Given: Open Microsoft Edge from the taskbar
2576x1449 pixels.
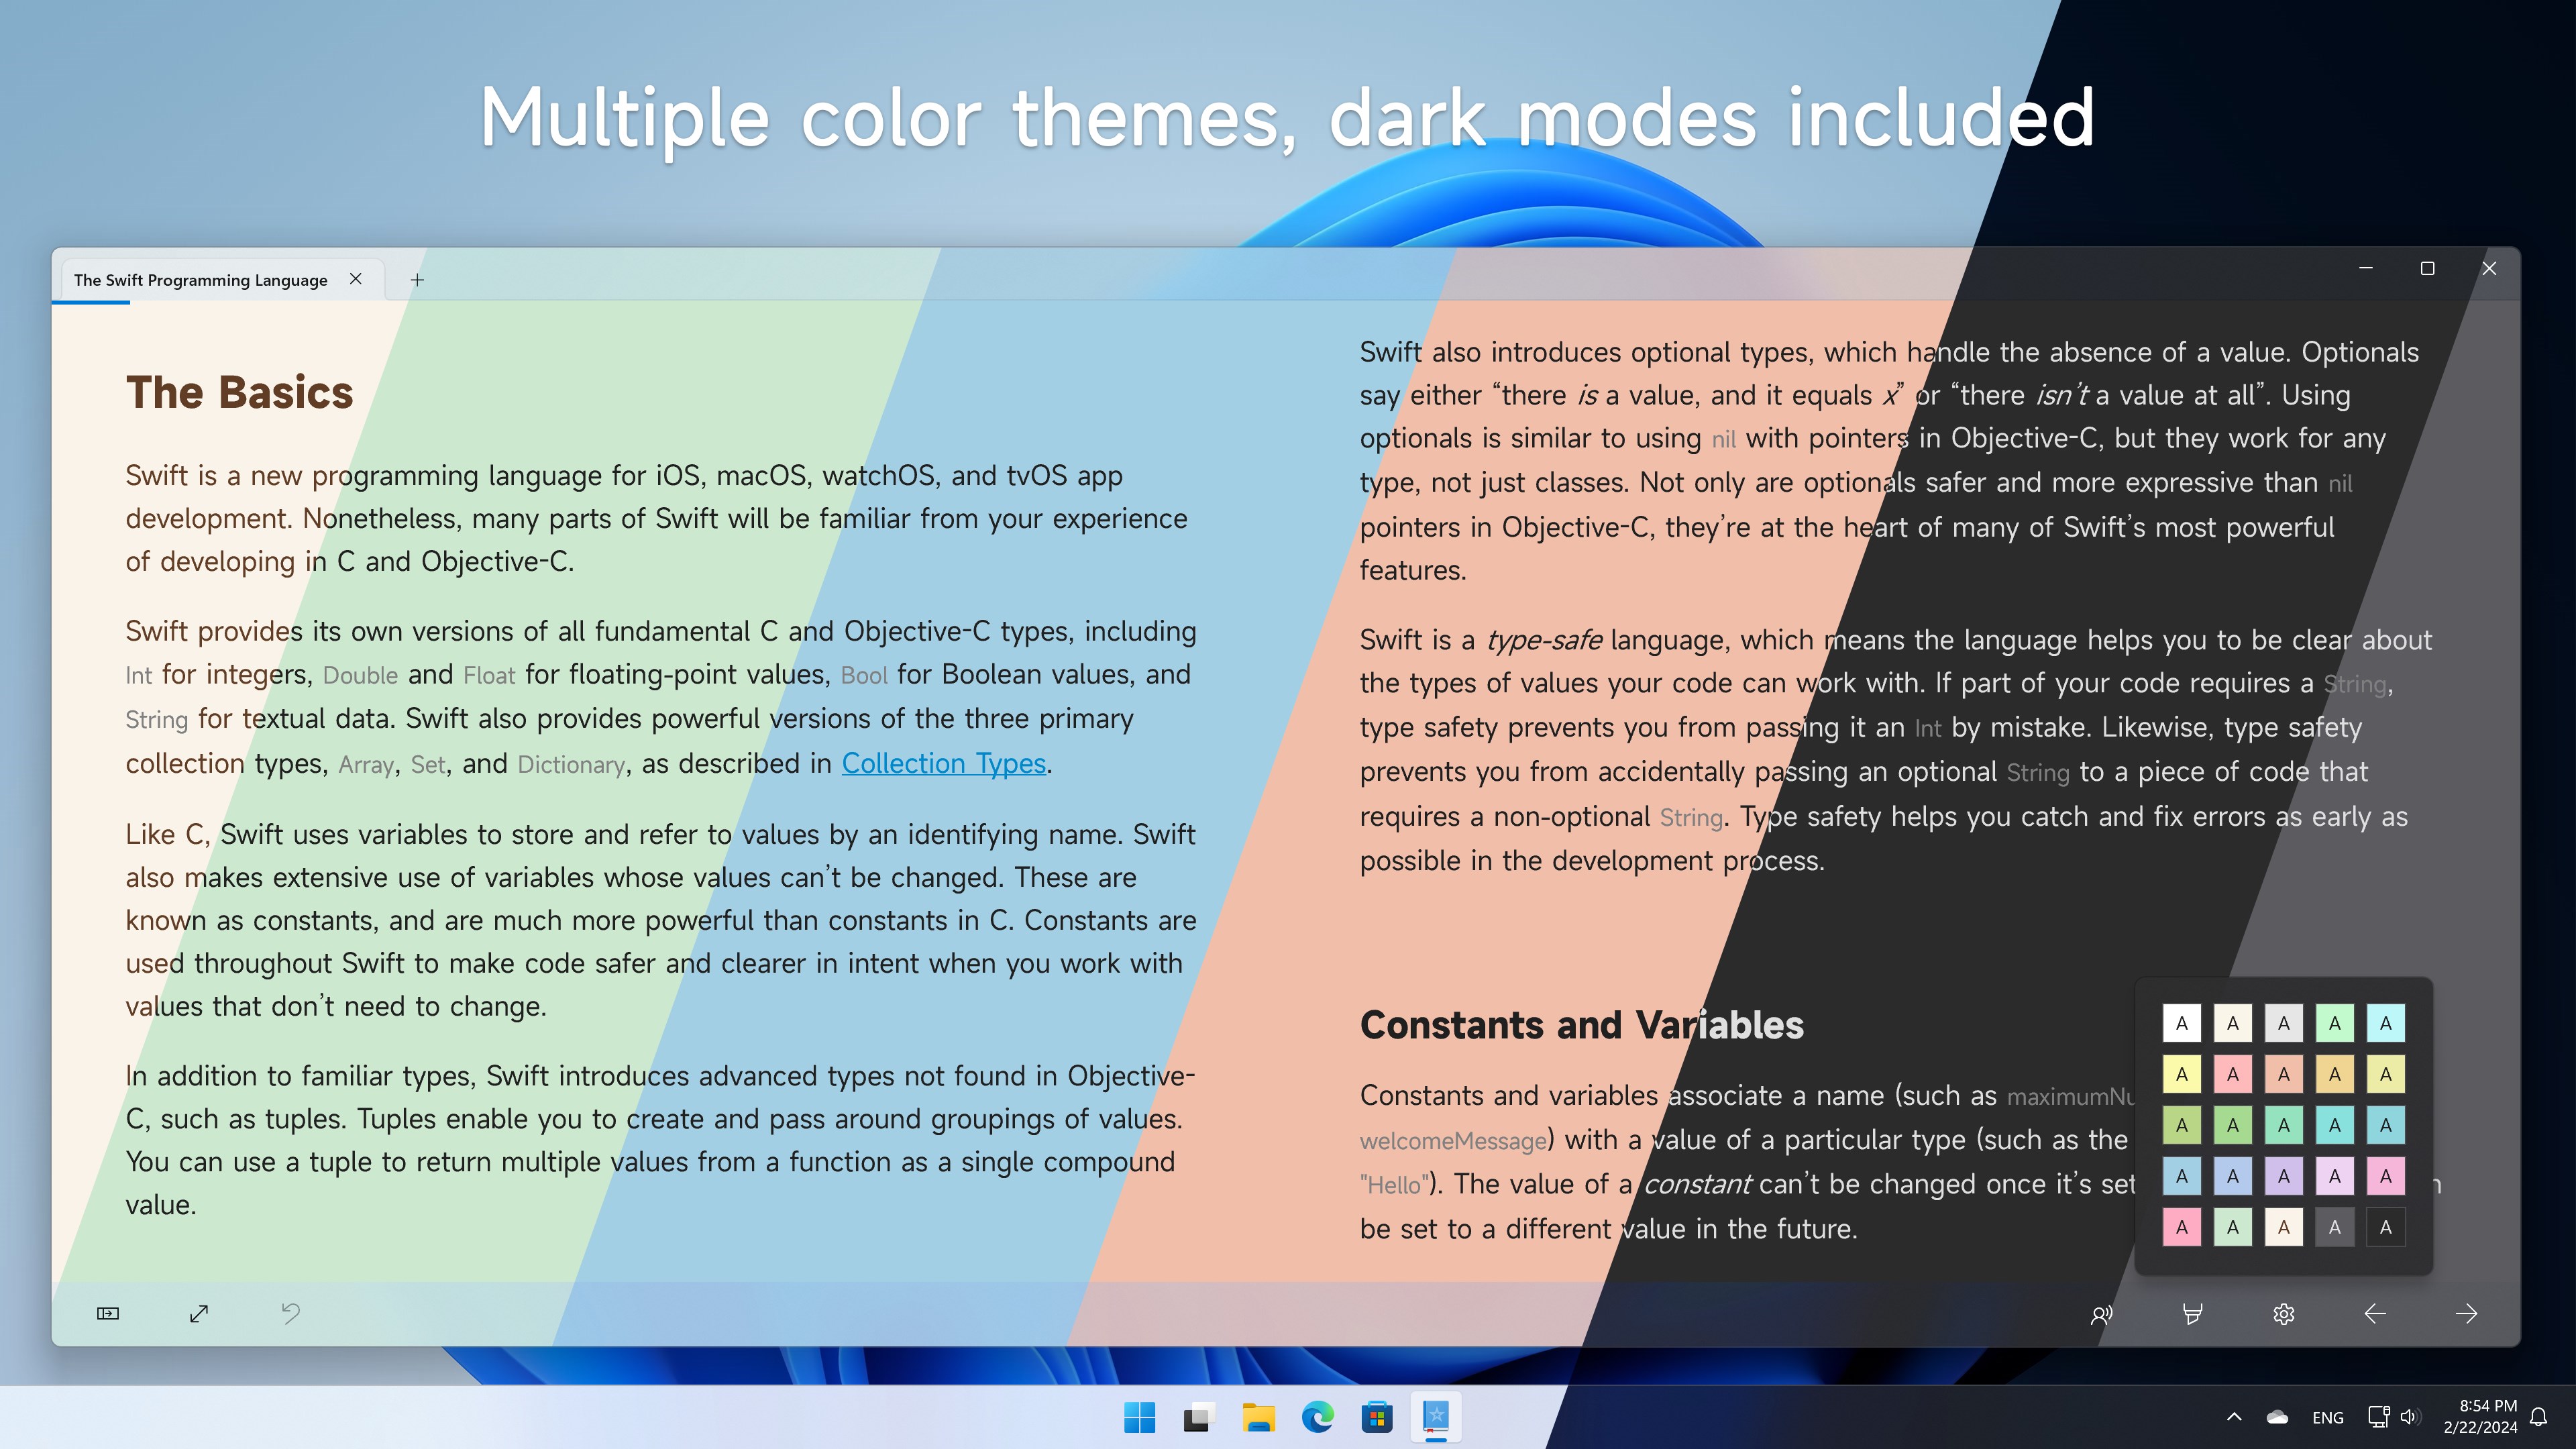Looking at the screenshot, I should click(x=1317, y=1417).
